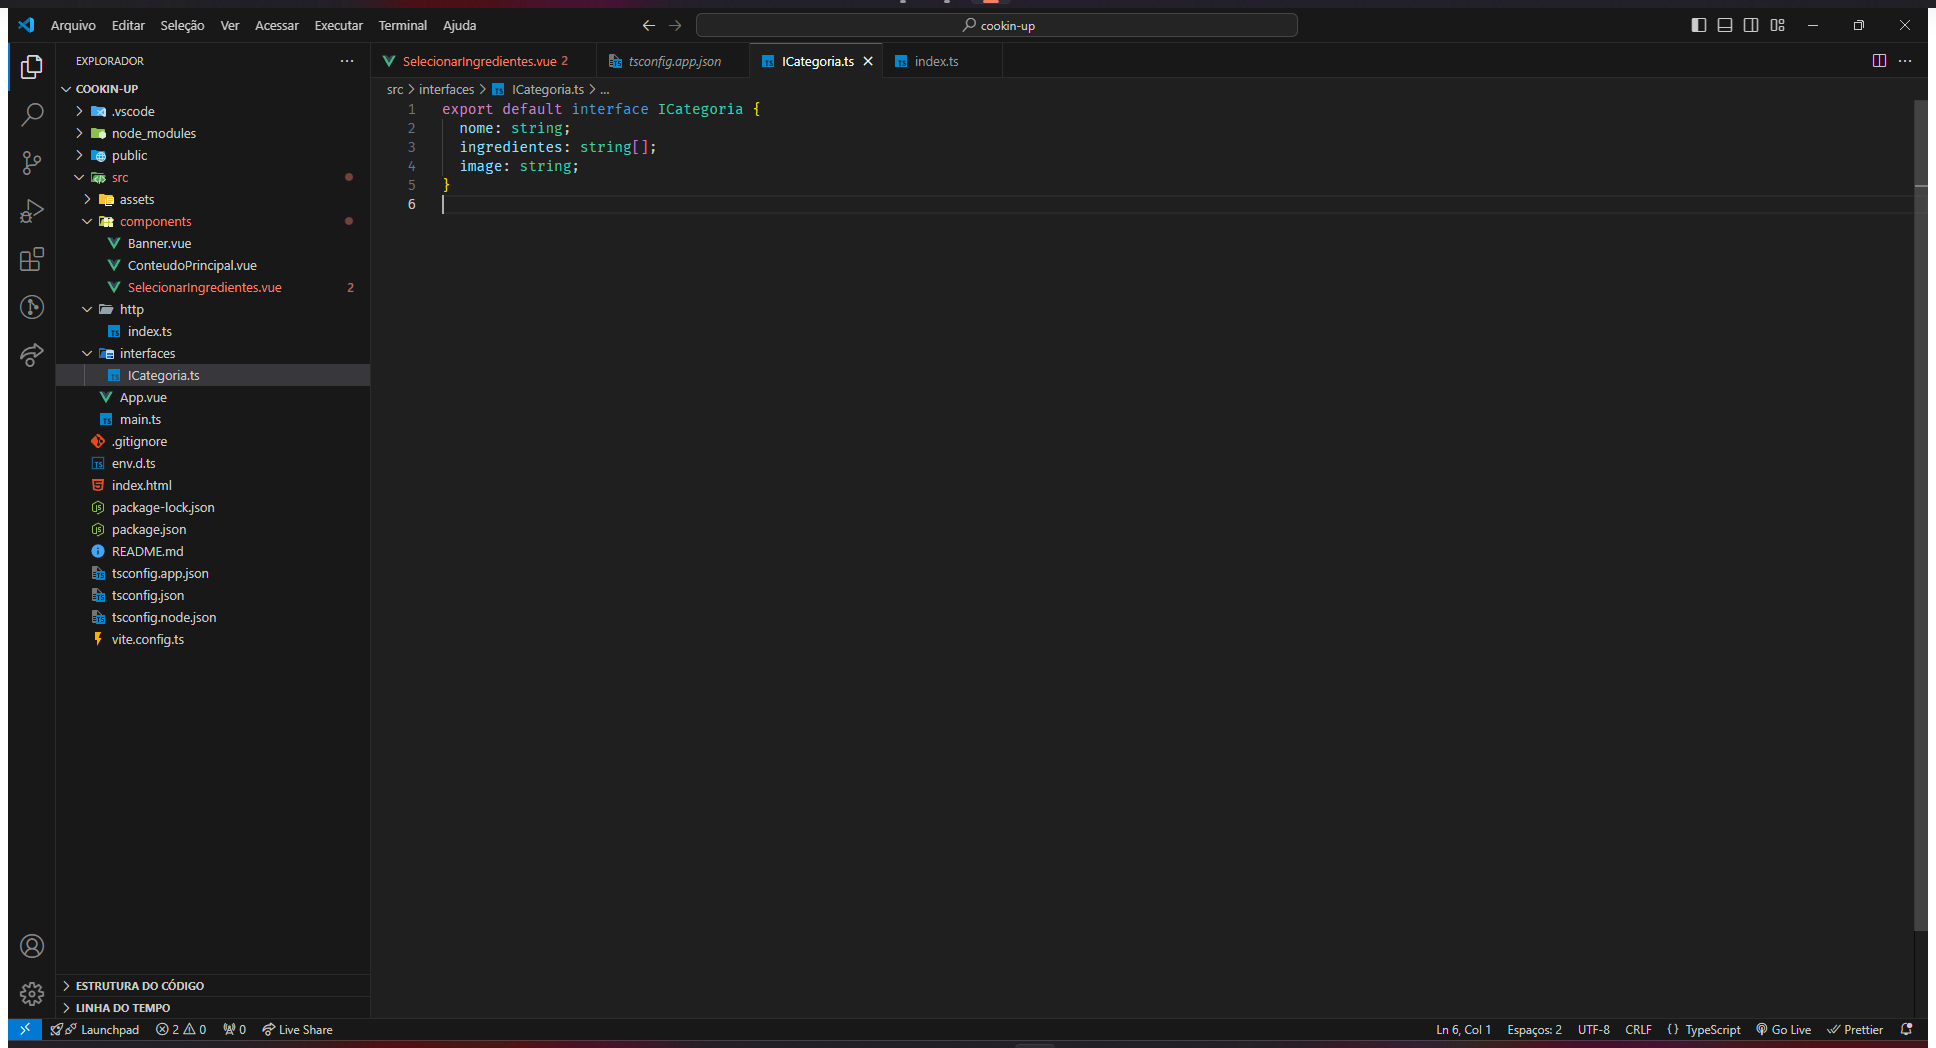The height and width of the screenshot is (1048, 1936).
Task: Open the Arquivo menu
Action: (x=73, y=25)
